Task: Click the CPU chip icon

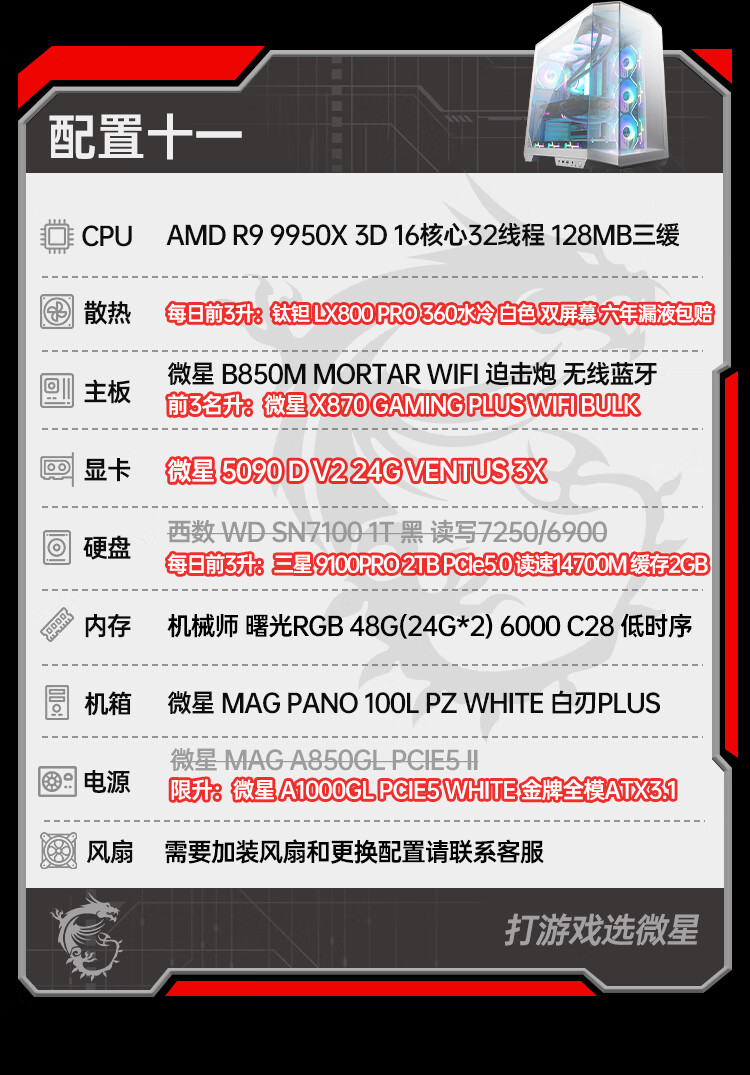Action: click(x=57, y=237)
